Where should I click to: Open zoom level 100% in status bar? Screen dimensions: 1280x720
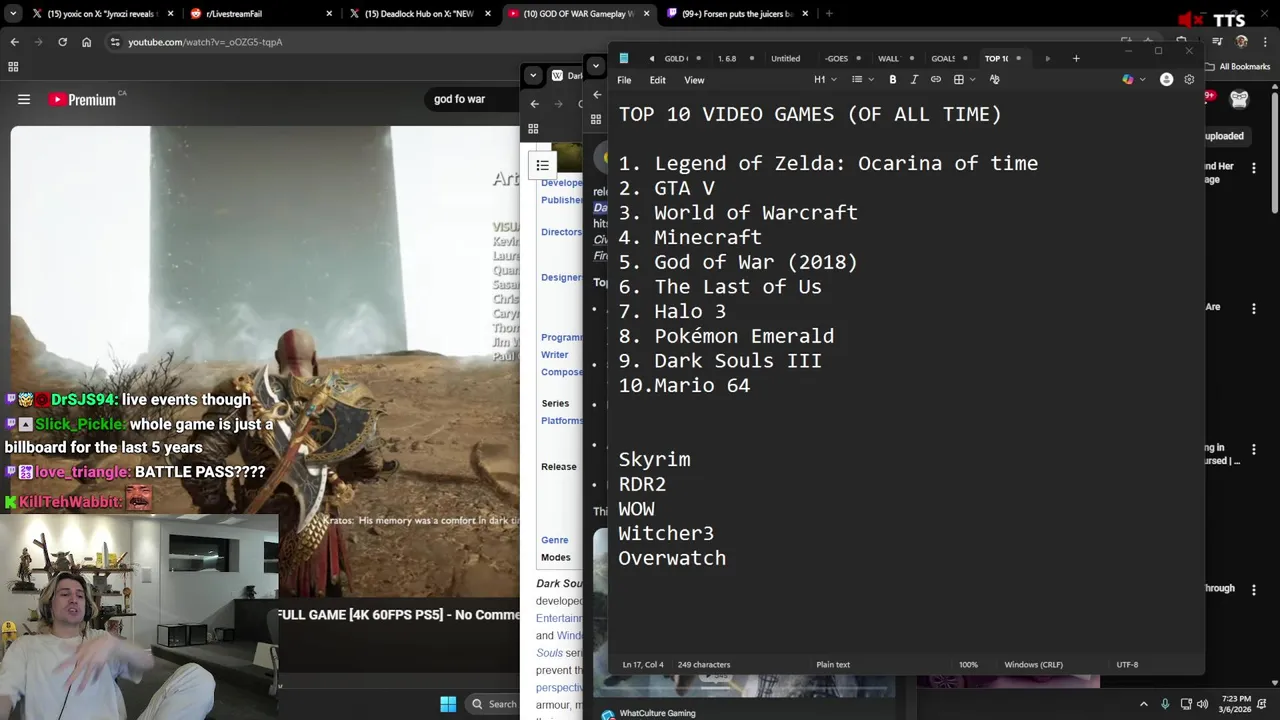coord(968,664)
